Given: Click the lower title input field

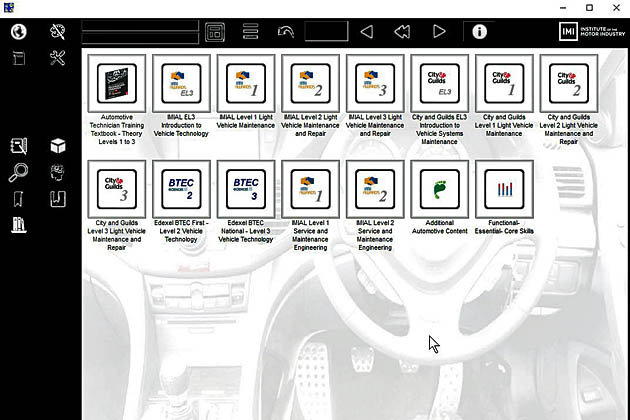Looking at the screenshot, I should coord(140,38).
